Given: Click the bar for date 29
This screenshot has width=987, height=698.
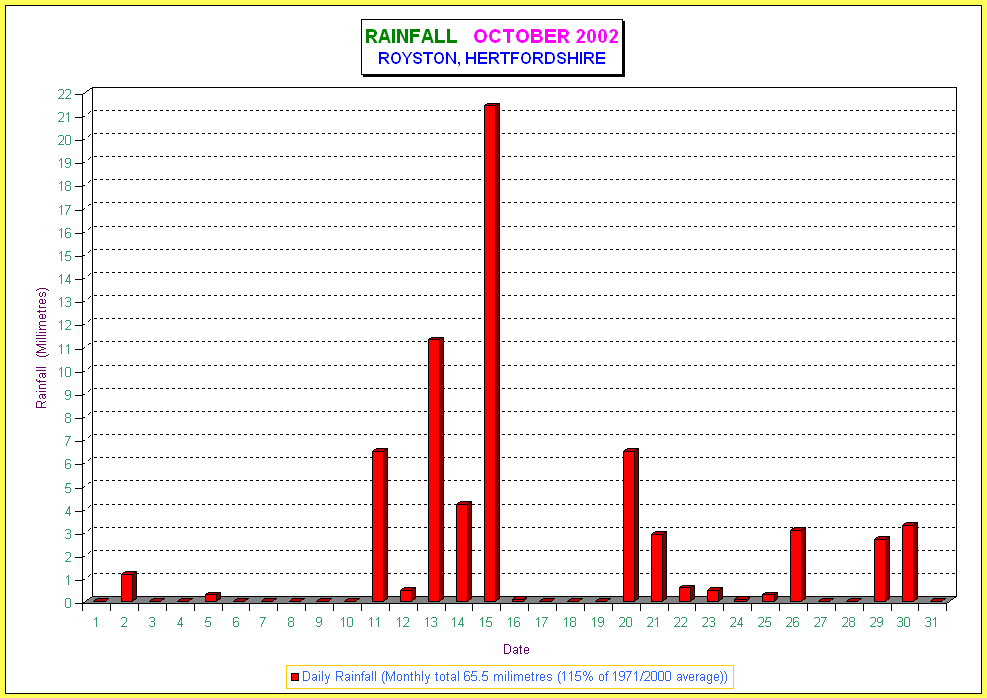Looking at the screenshot, I should click(880, 570).
